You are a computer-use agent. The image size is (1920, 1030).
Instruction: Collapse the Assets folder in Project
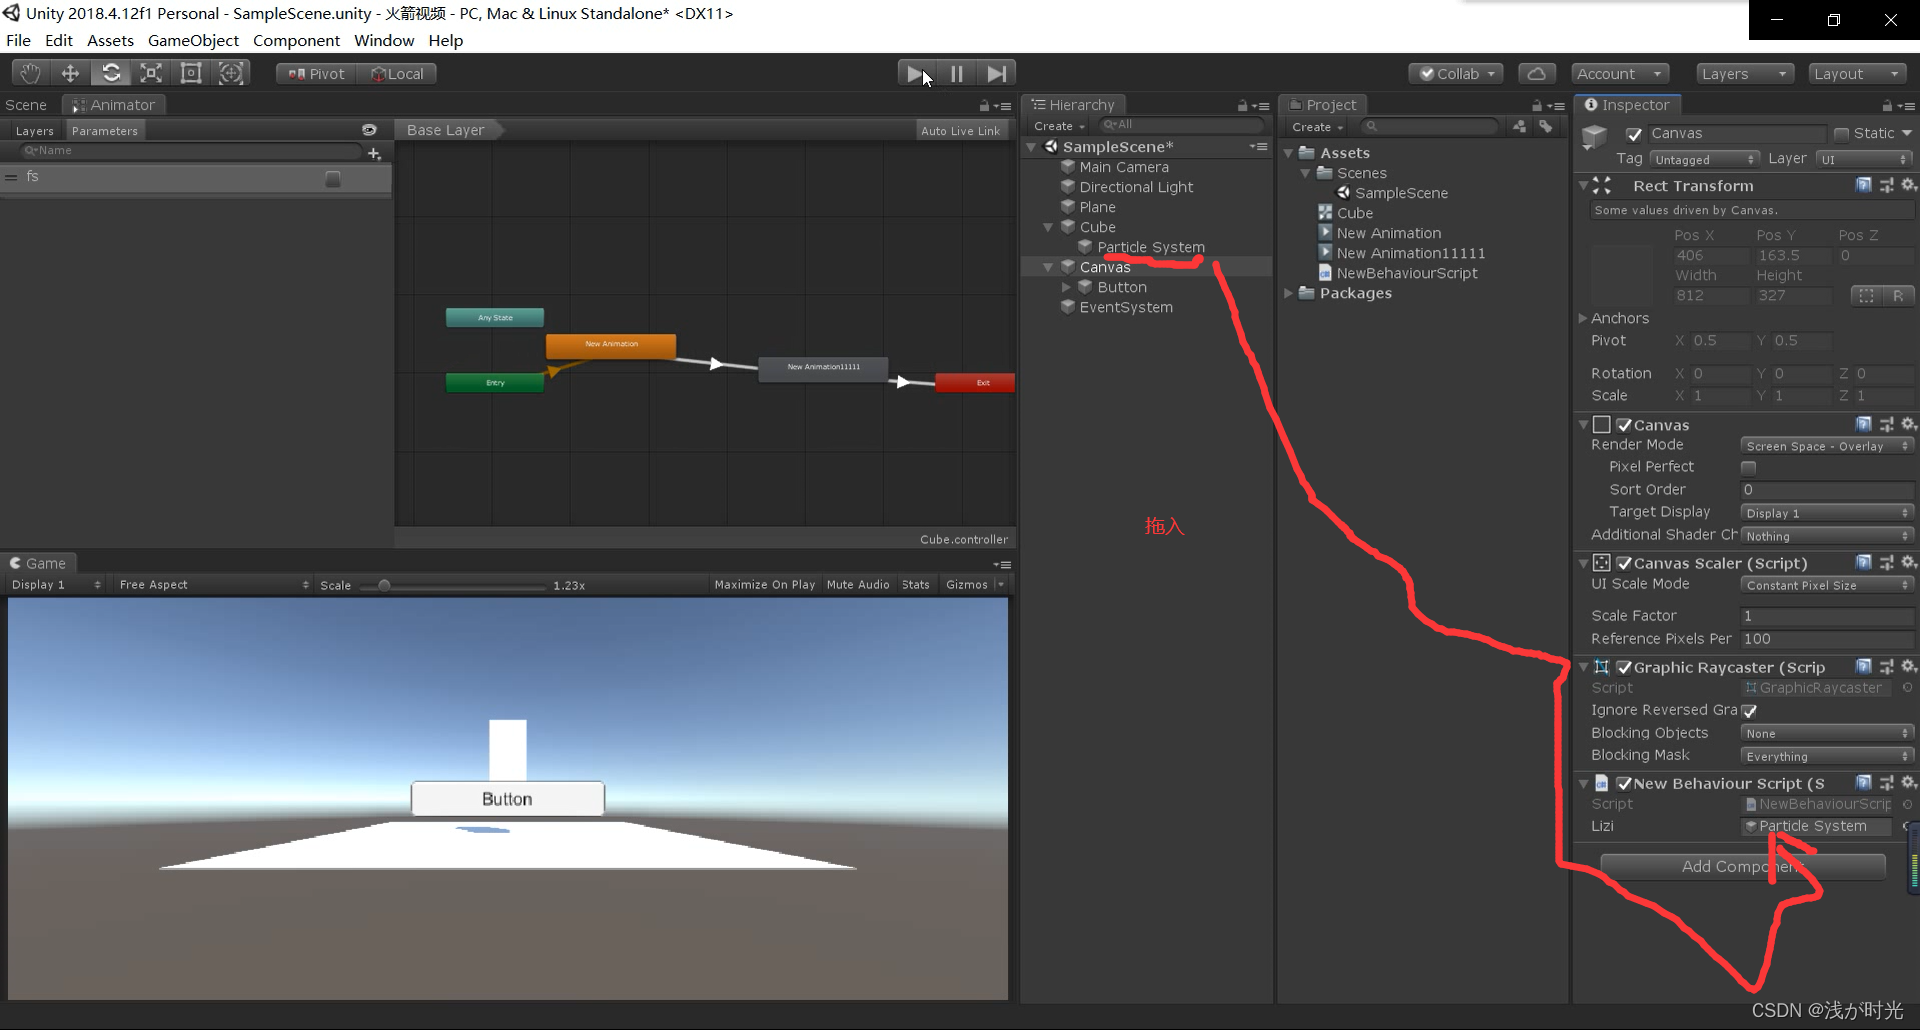pyautogui.click(x=1289, y=153)
